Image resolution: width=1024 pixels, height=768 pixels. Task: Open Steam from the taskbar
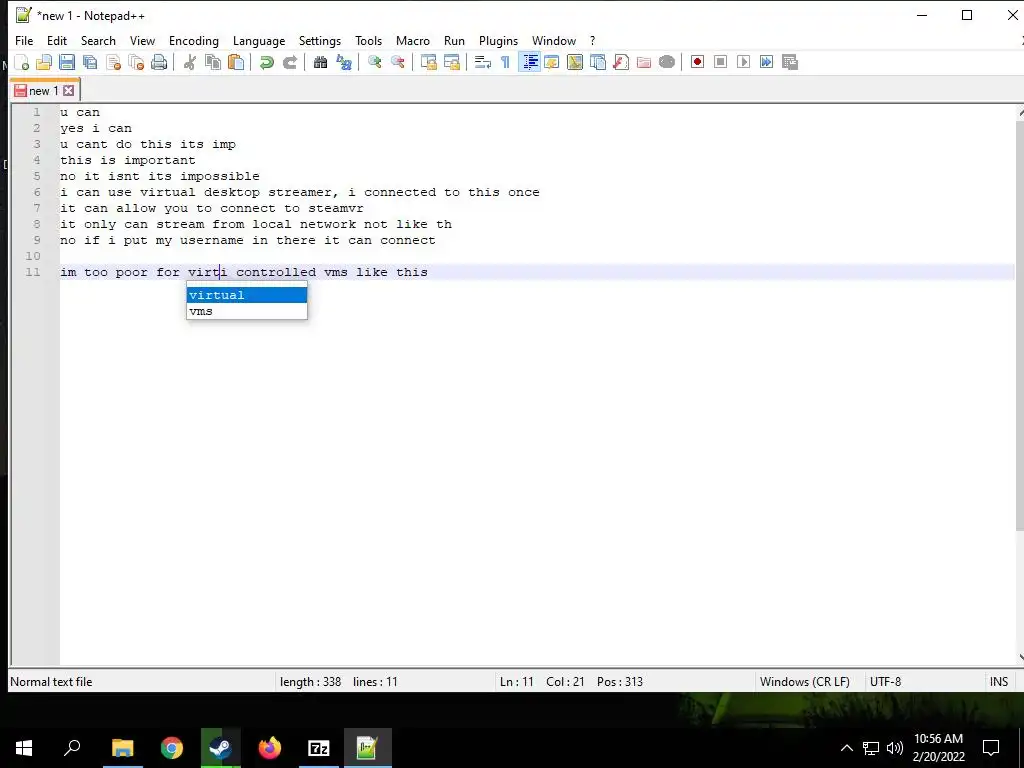(x=221, y=748)
